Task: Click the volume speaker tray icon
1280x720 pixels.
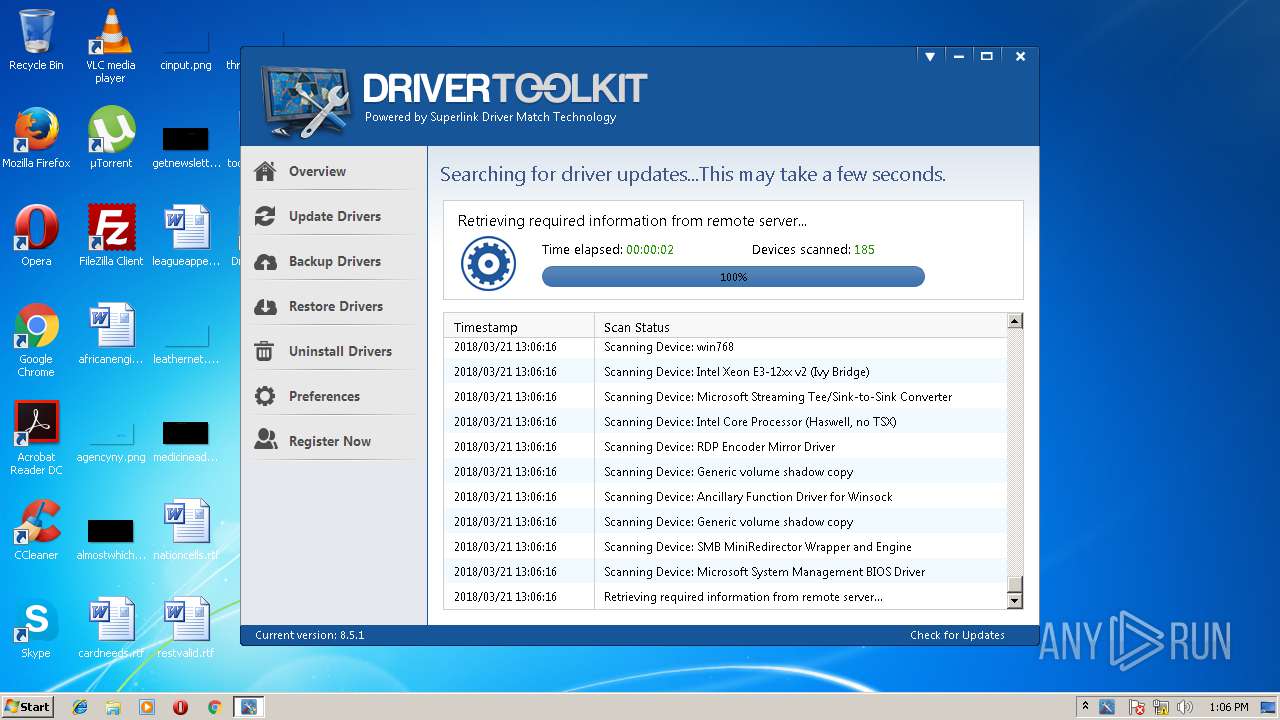Action: [x=1187, y=707]
